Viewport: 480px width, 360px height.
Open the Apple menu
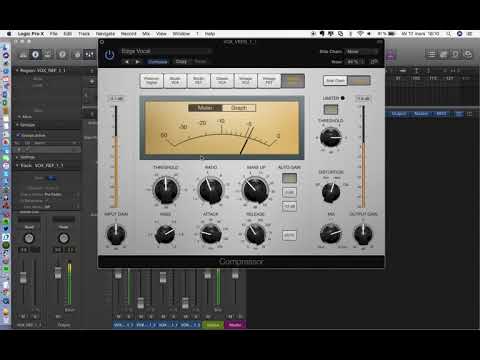point(9,34)
